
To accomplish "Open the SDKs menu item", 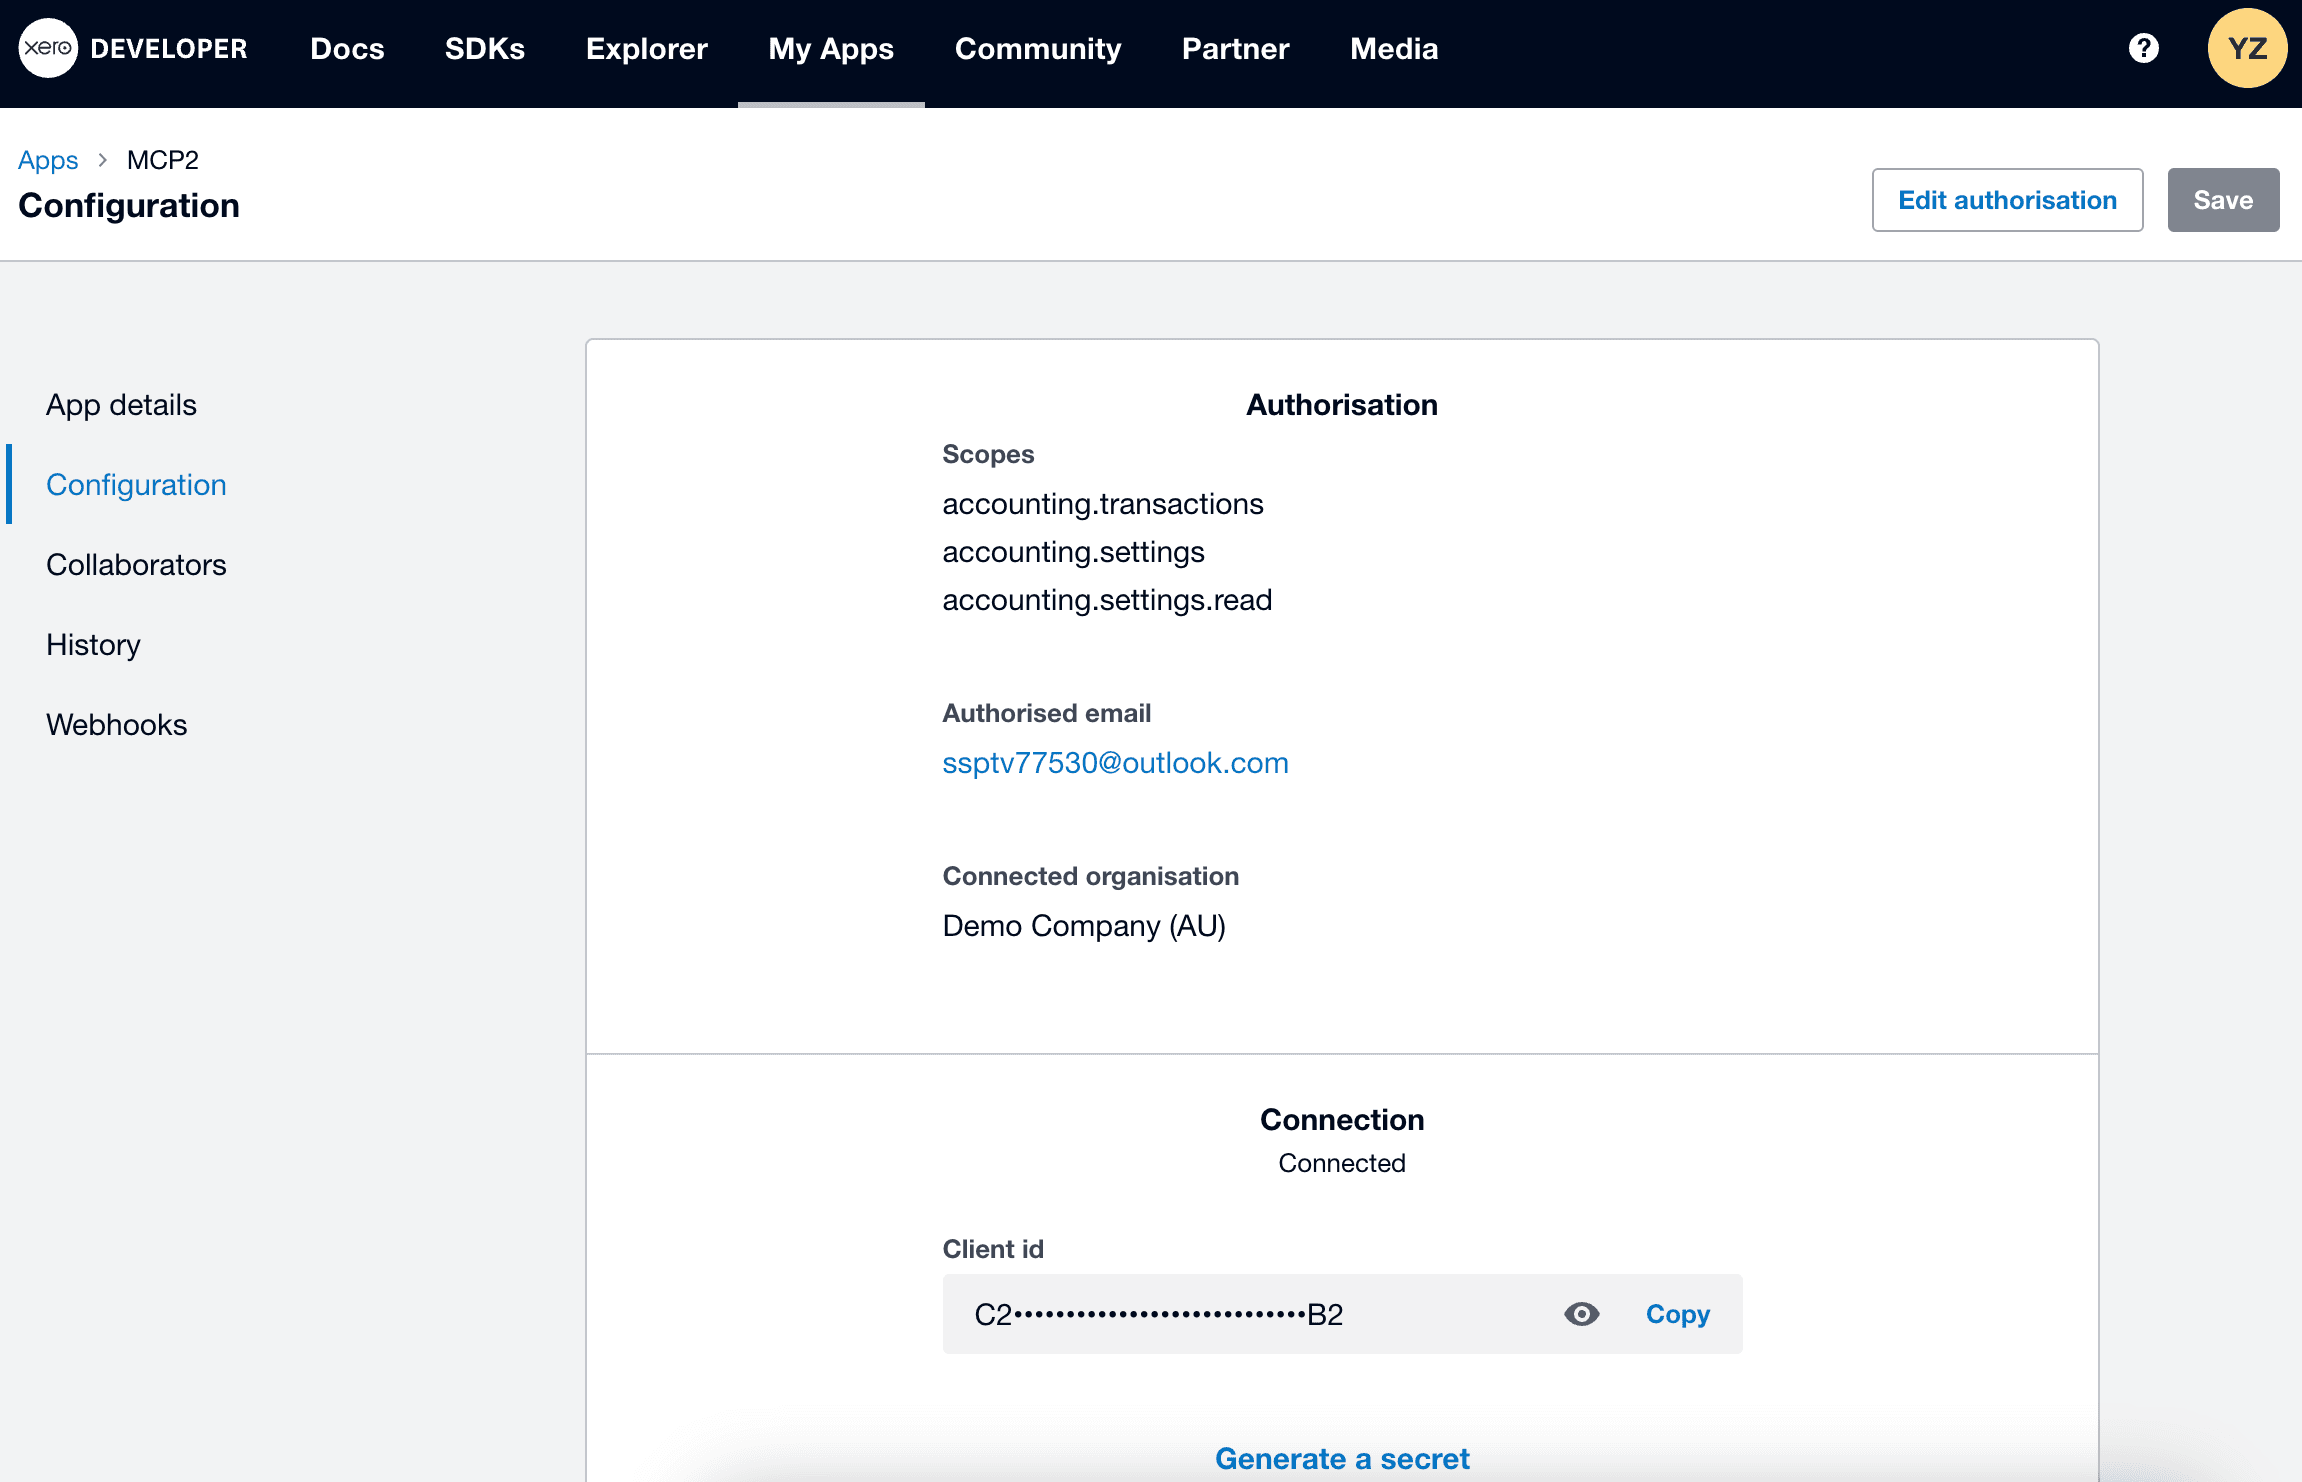I will [484, 48].
